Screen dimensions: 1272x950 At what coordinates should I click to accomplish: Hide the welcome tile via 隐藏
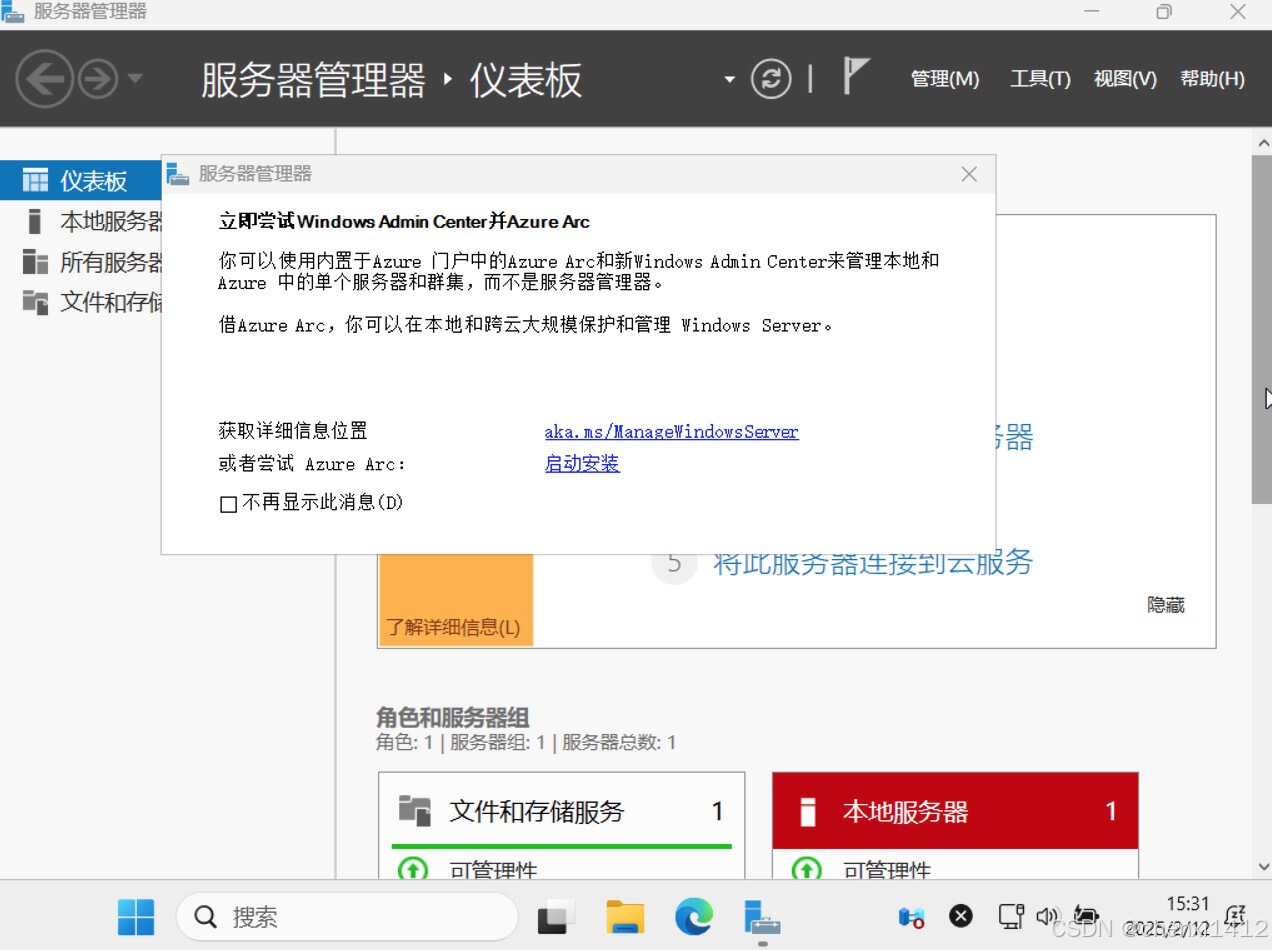(1166, 605)
